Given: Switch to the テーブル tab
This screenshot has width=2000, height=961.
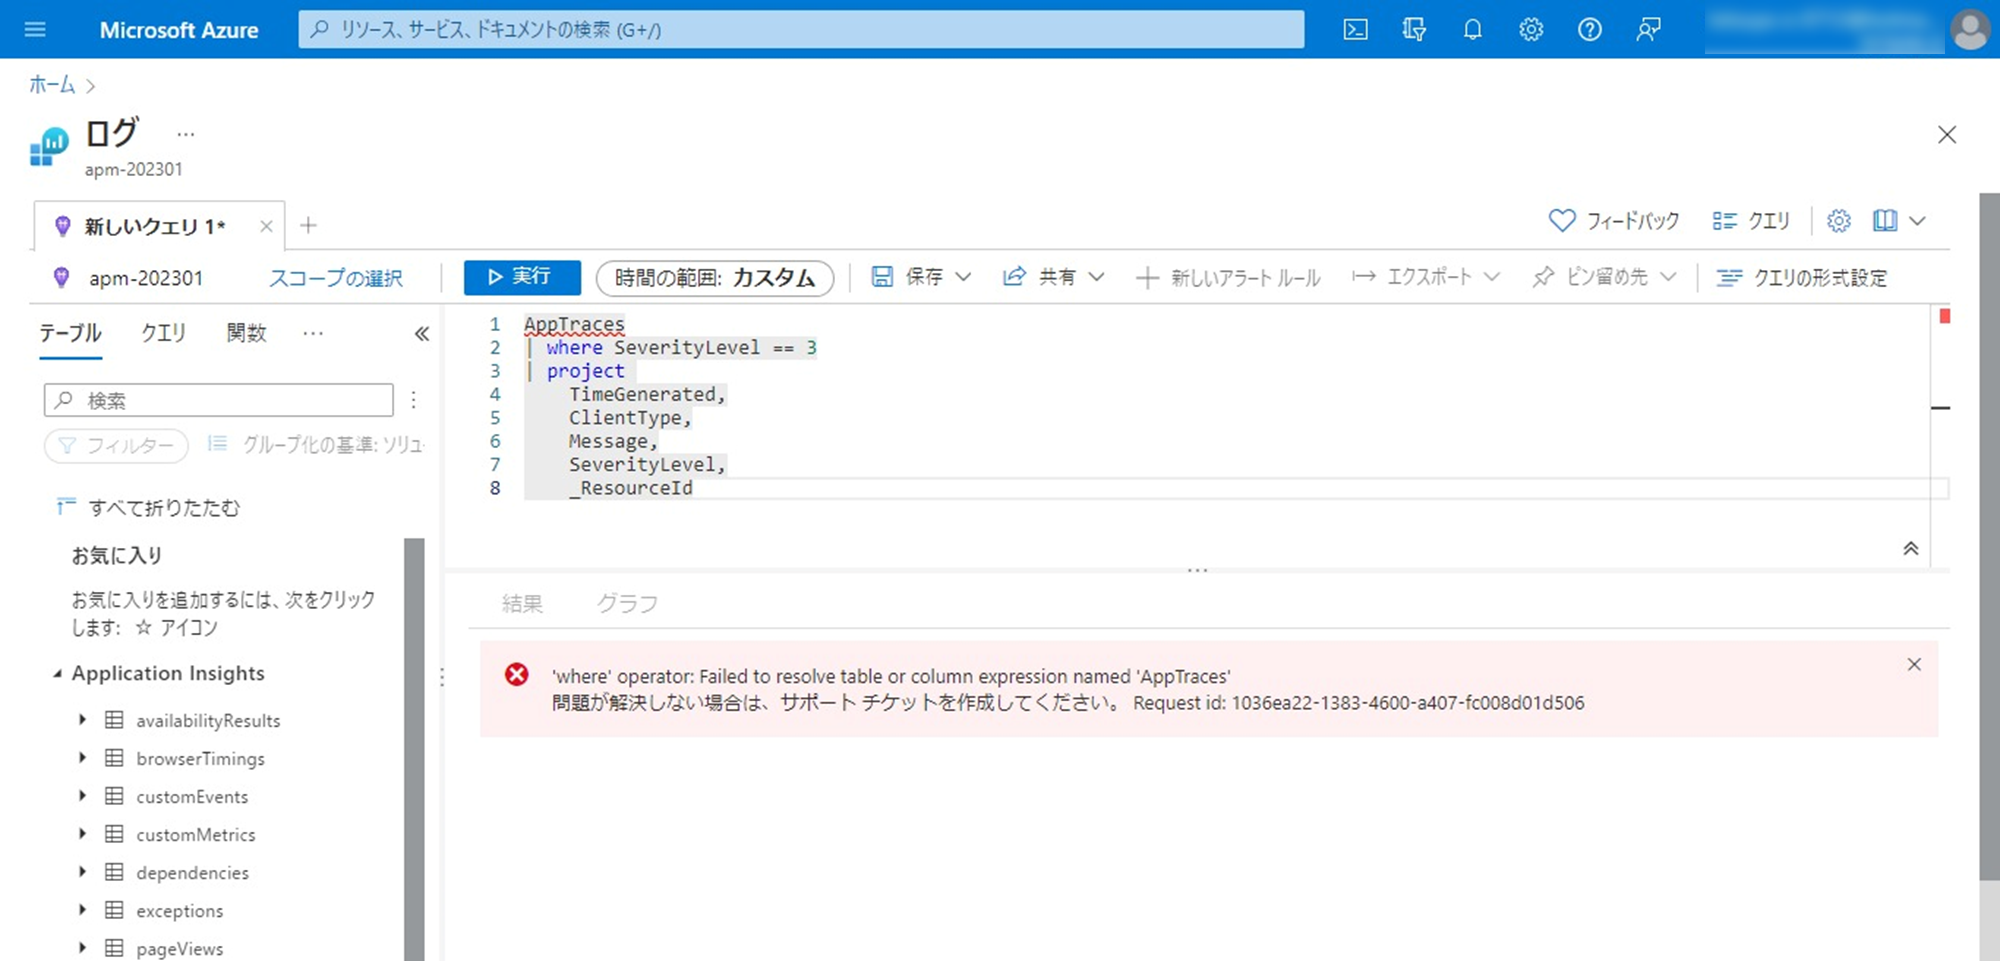Looking at the screenshot, I should coord(70,333).
